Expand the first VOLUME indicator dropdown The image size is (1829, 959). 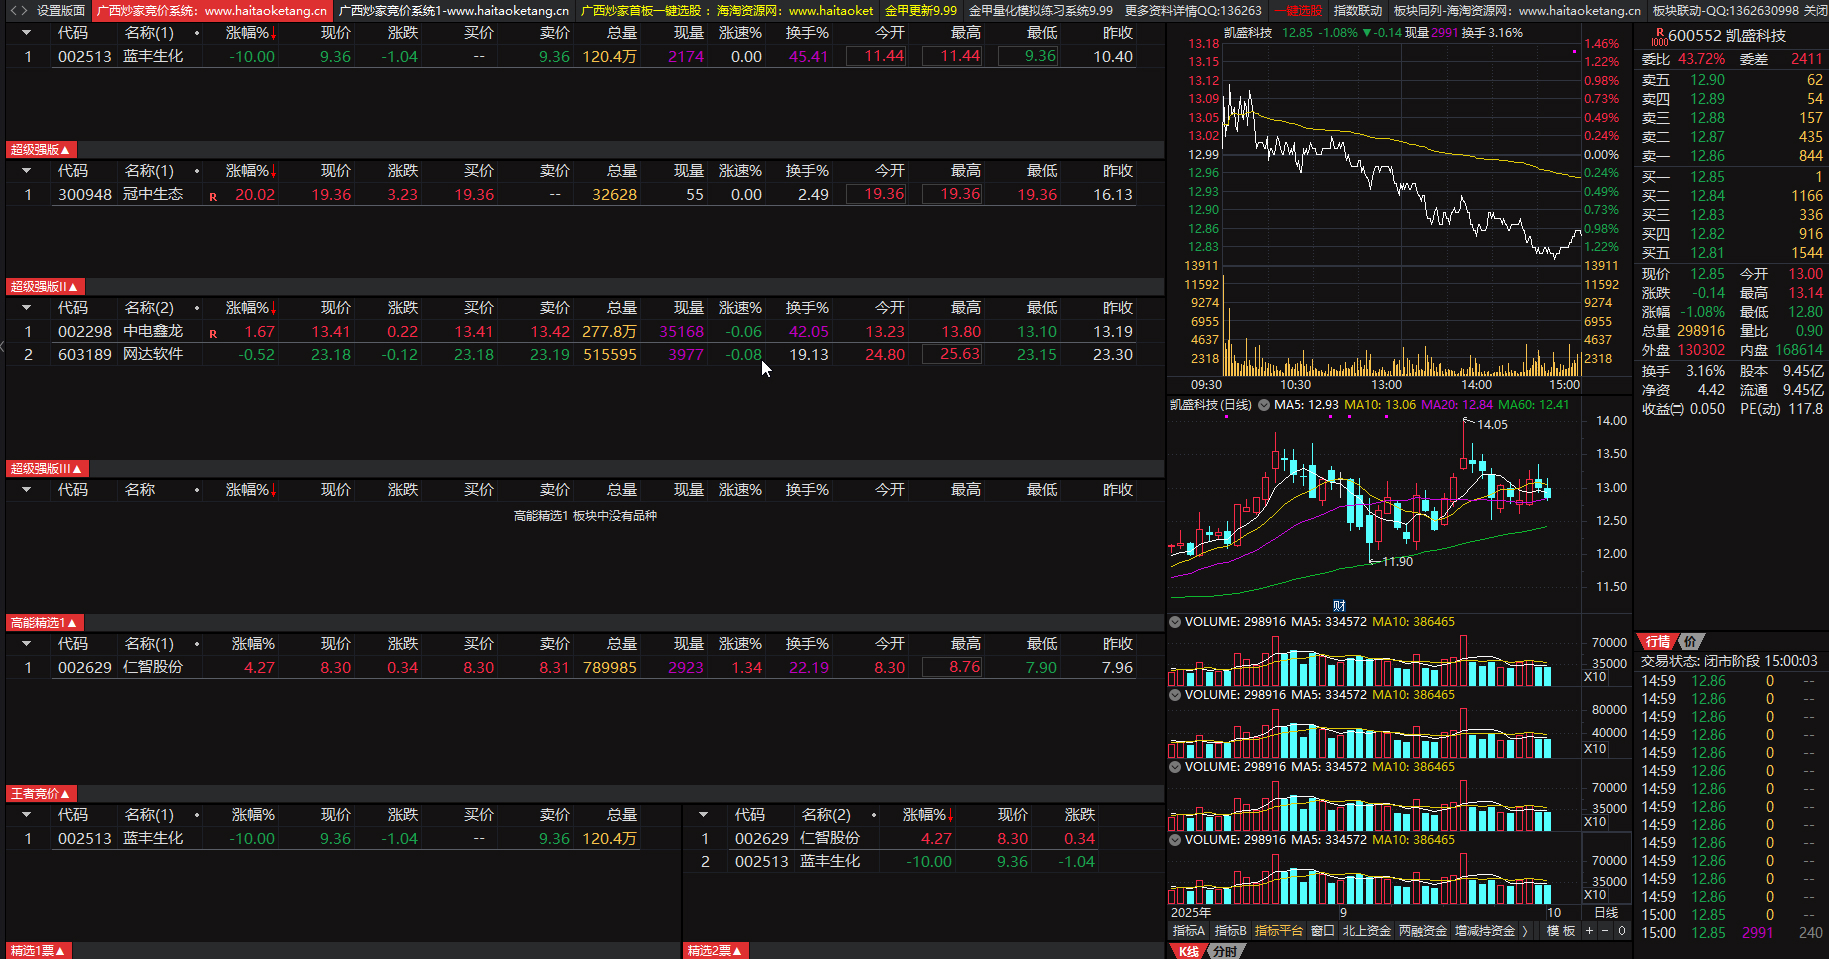click(x=1175, y=622)
